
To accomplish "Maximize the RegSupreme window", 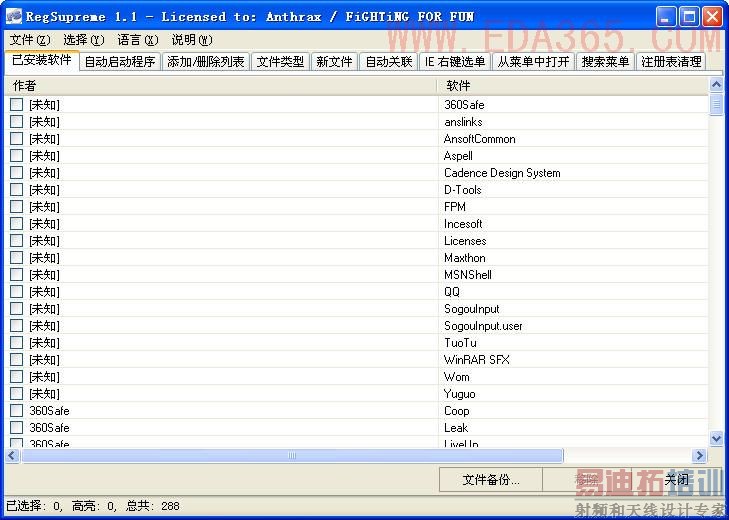I will click(x=689, y=17).
